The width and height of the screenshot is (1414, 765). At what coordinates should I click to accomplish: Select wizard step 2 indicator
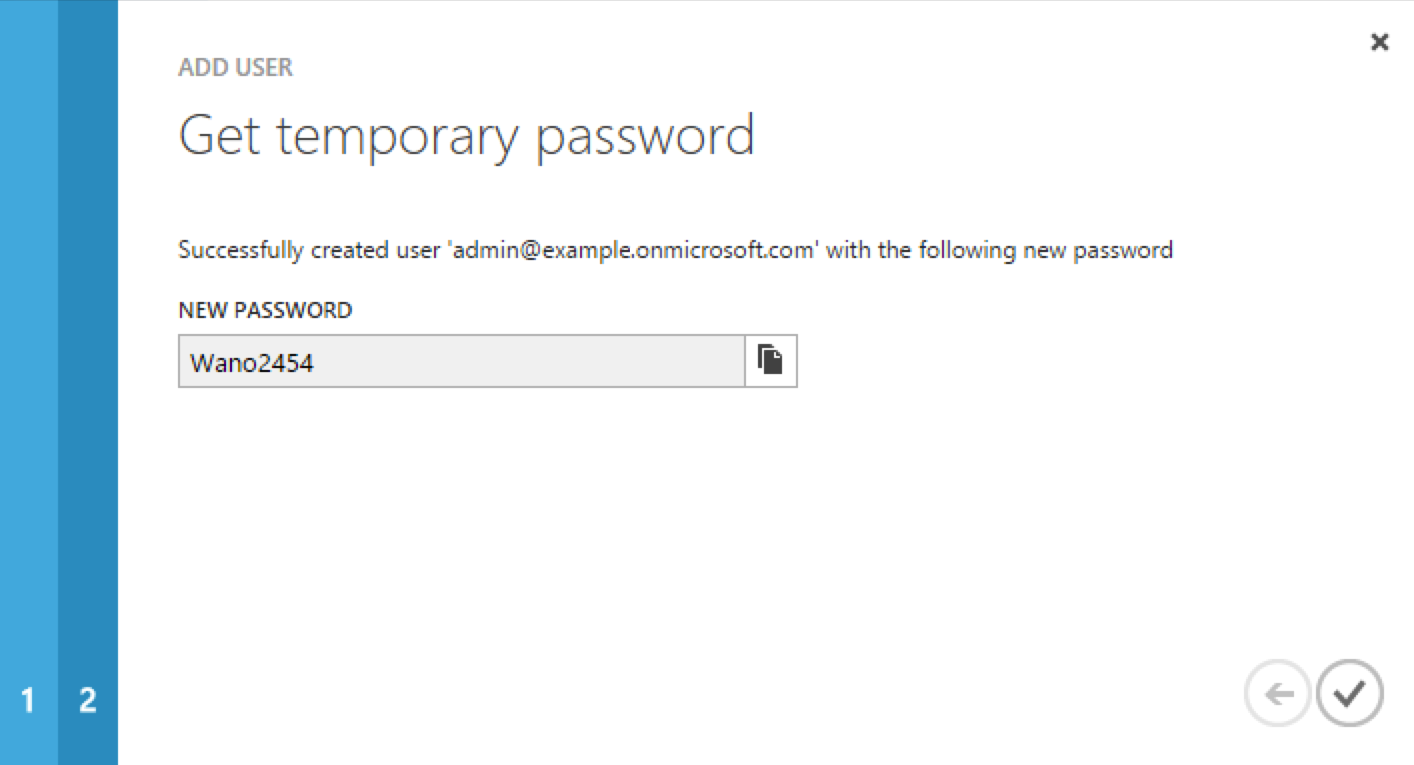pos(88,701)
